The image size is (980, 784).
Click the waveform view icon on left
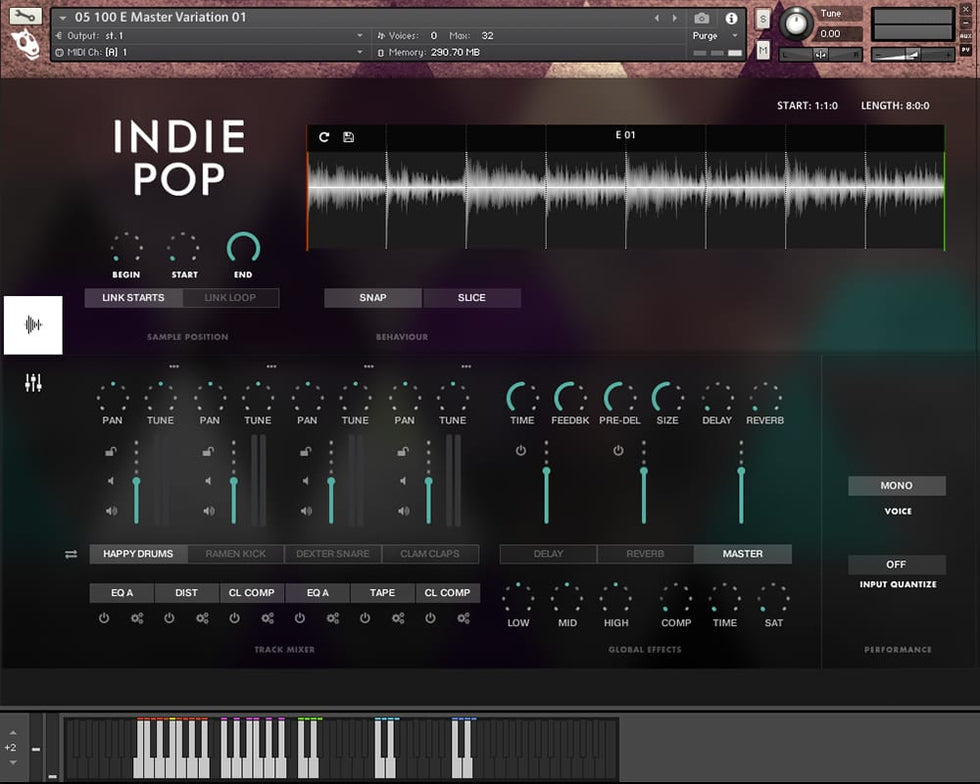pos(33,325)
